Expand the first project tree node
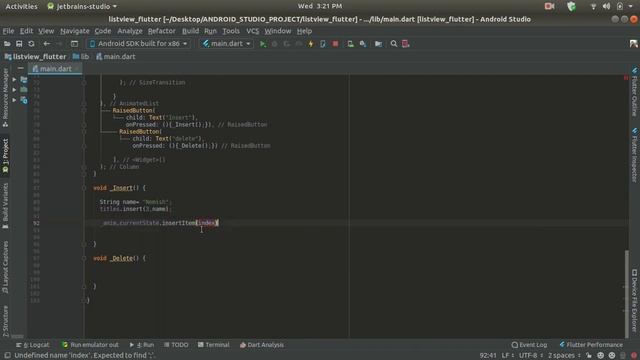The height and width of the screenshot is (360, 640). [14, 79]
